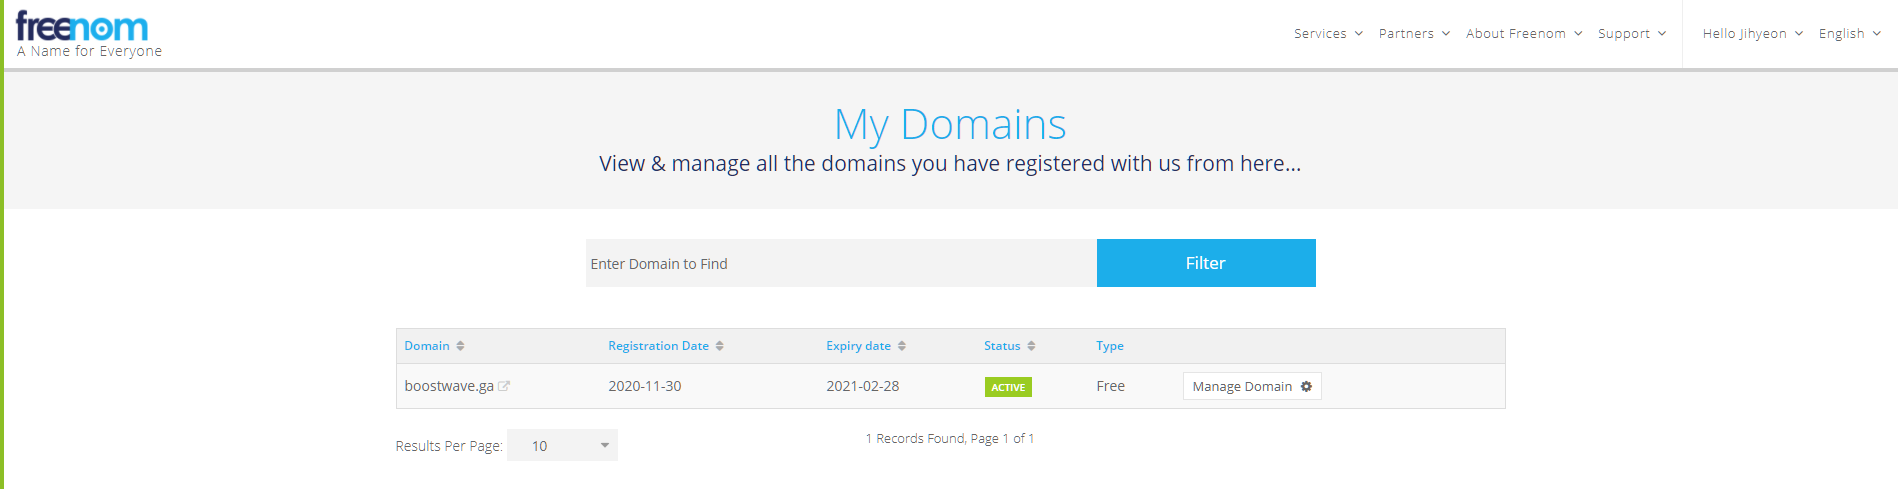
Task: Click the registration date 2020-11-30
Action: (645, 386)
